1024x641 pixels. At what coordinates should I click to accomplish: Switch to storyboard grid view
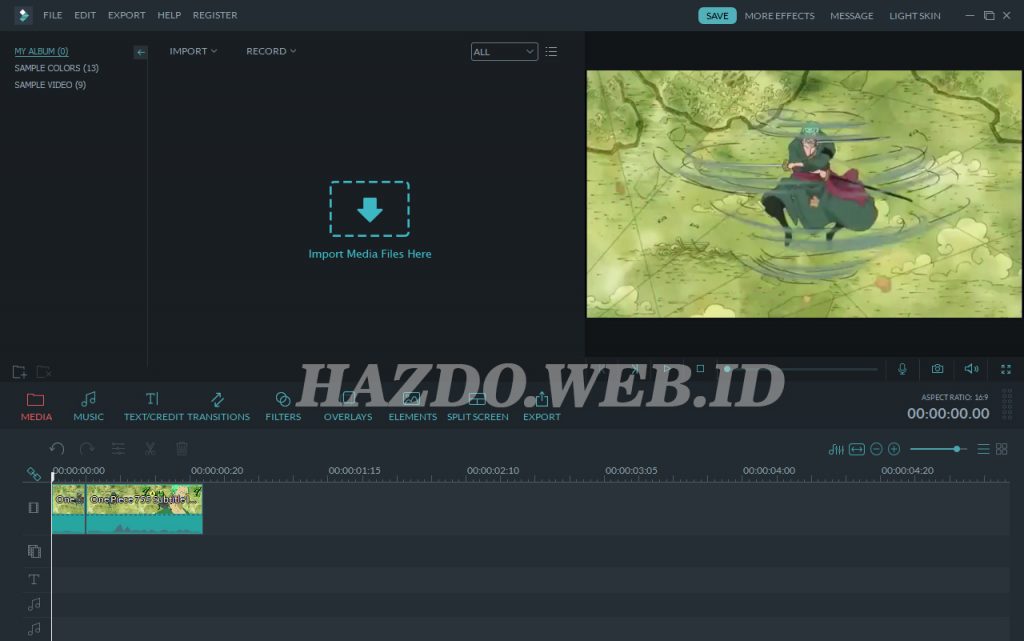[1001, 449]
